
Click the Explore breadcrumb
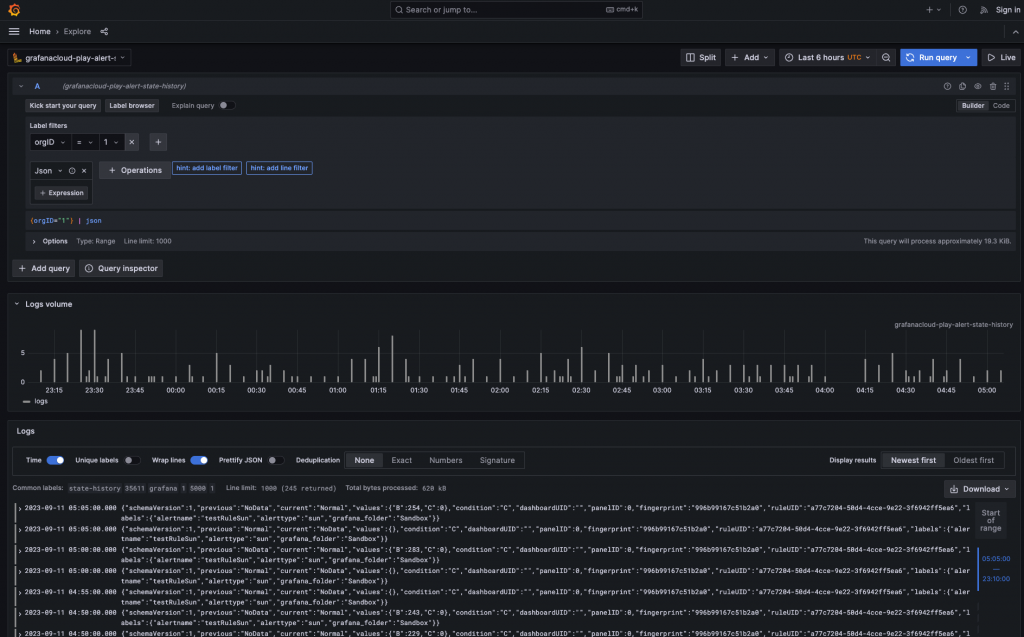[x=77, y=31]
